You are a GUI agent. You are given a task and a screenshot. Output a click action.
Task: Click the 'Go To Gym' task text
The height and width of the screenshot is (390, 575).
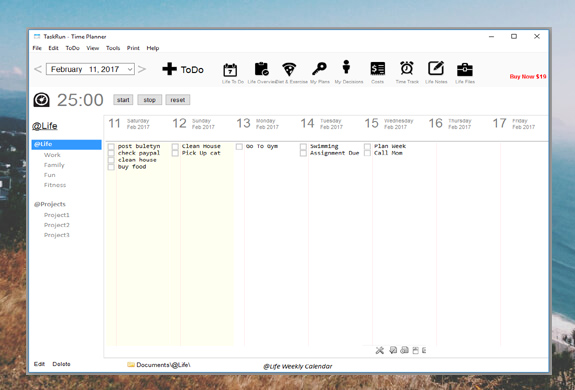[x=262, y=147]
